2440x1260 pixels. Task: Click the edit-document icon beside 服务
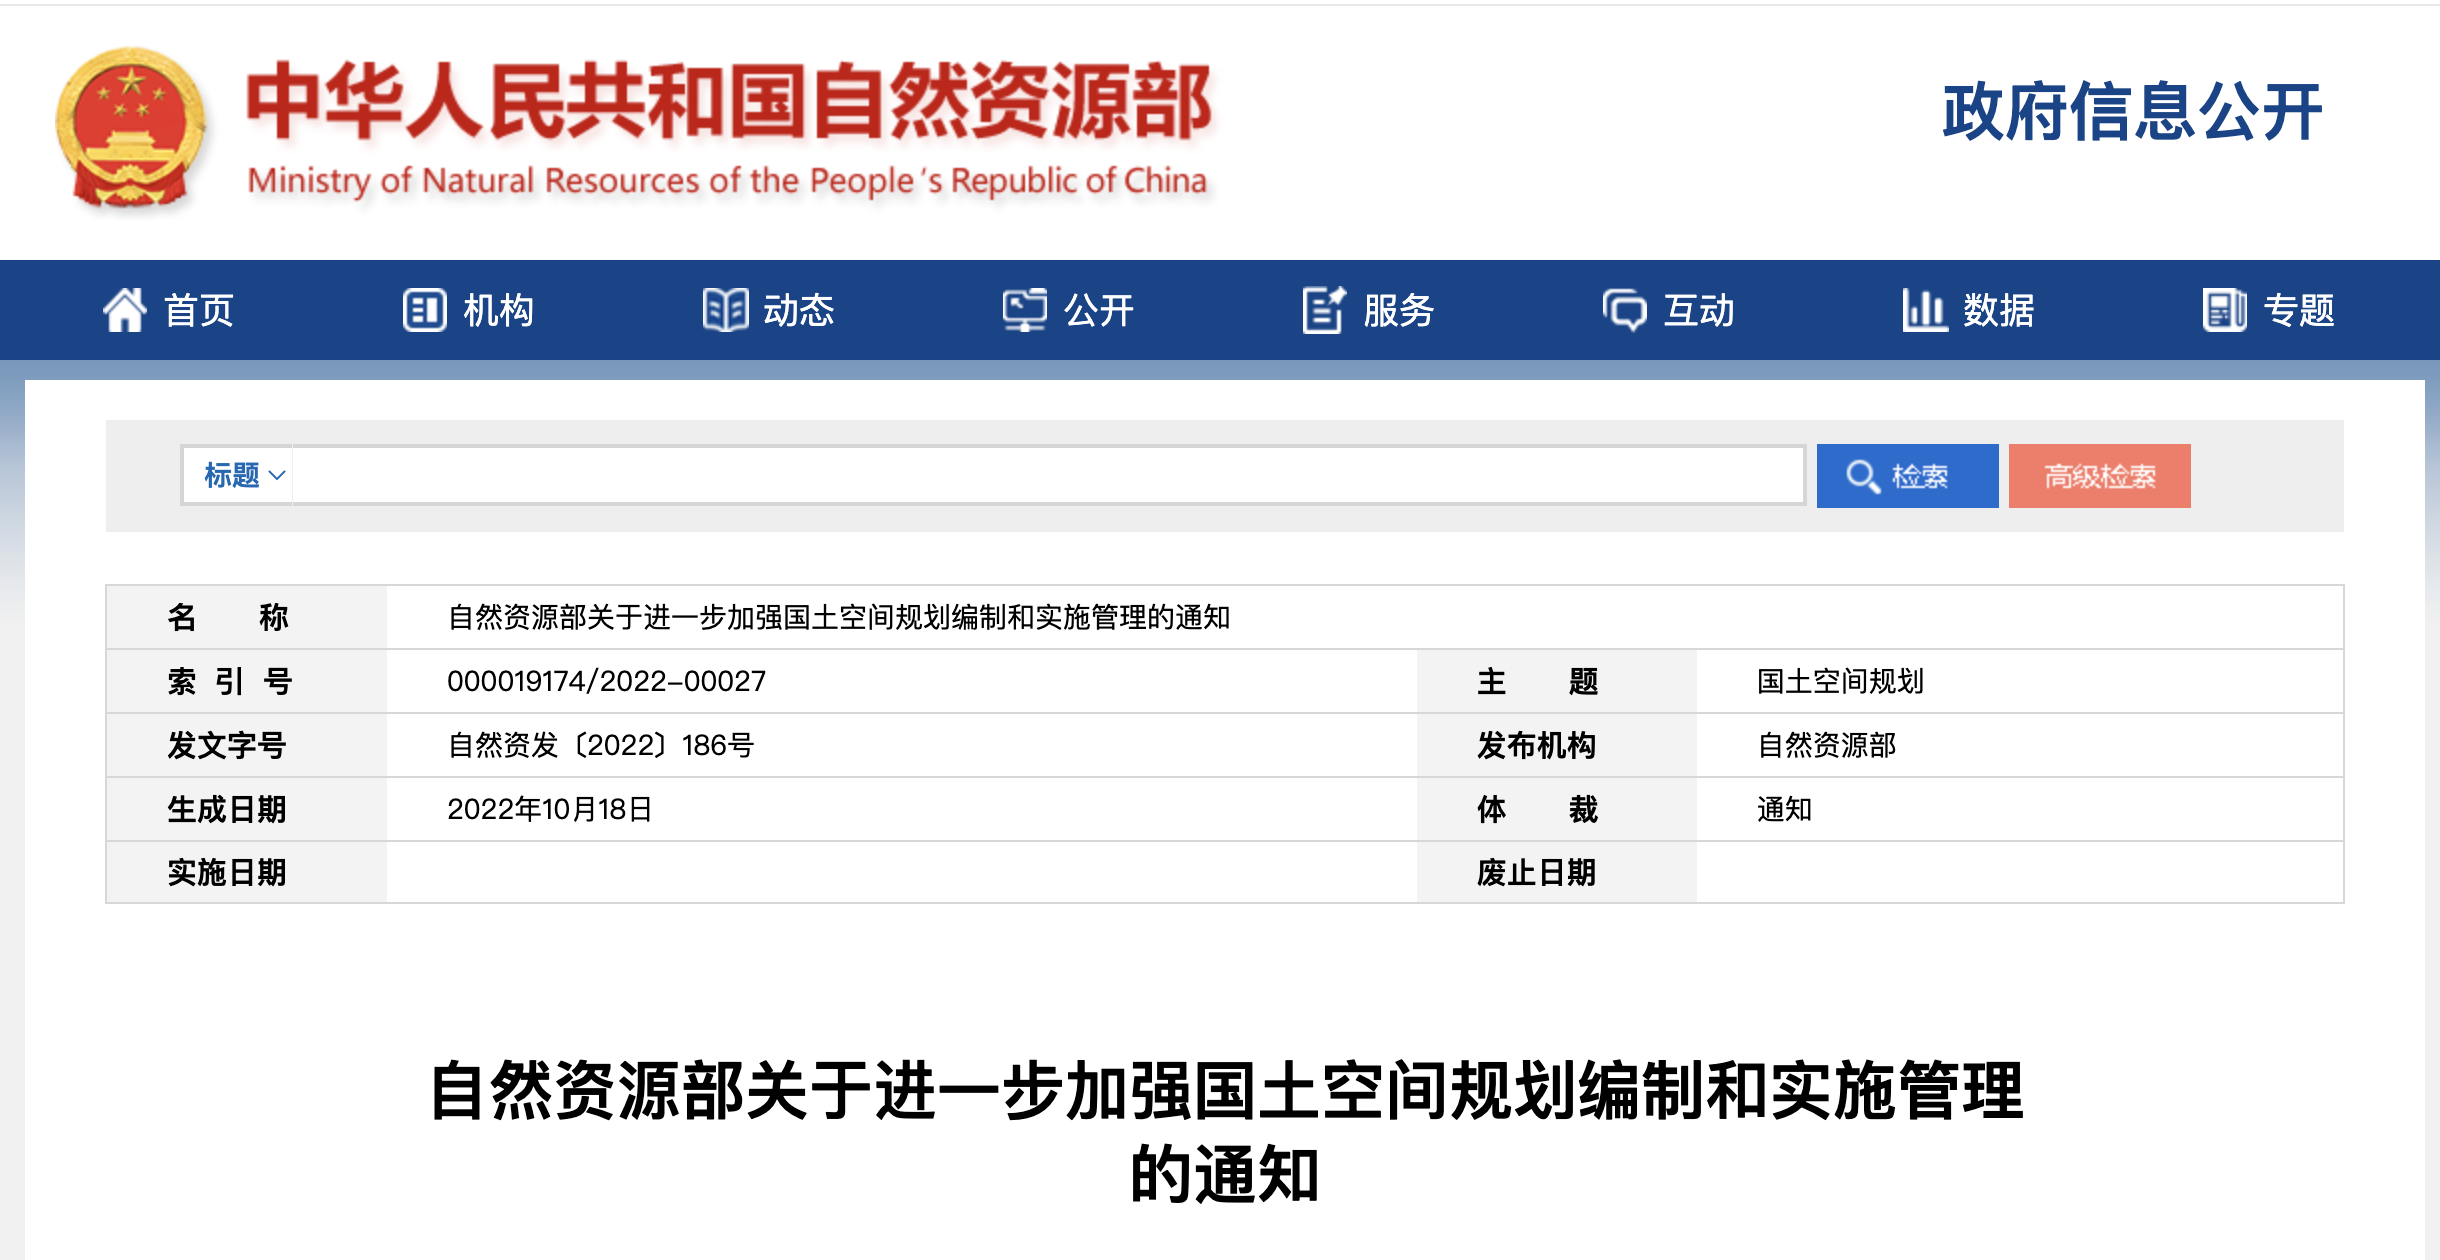(x=1325, y=310)
